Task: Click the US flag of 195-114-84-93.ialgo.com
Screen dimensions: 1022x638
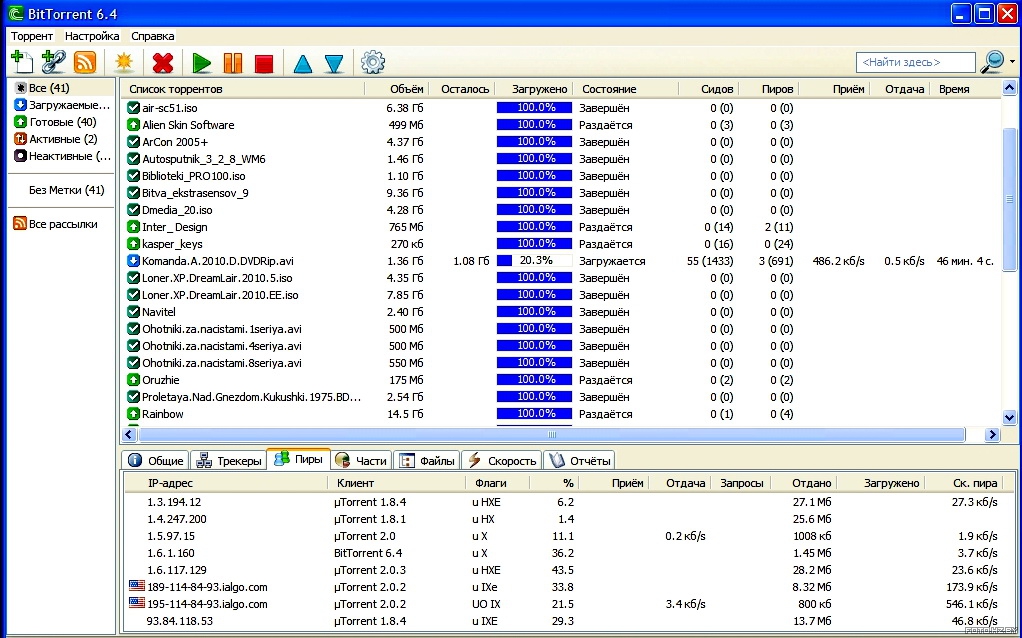Action: click(x=137, y=603)
